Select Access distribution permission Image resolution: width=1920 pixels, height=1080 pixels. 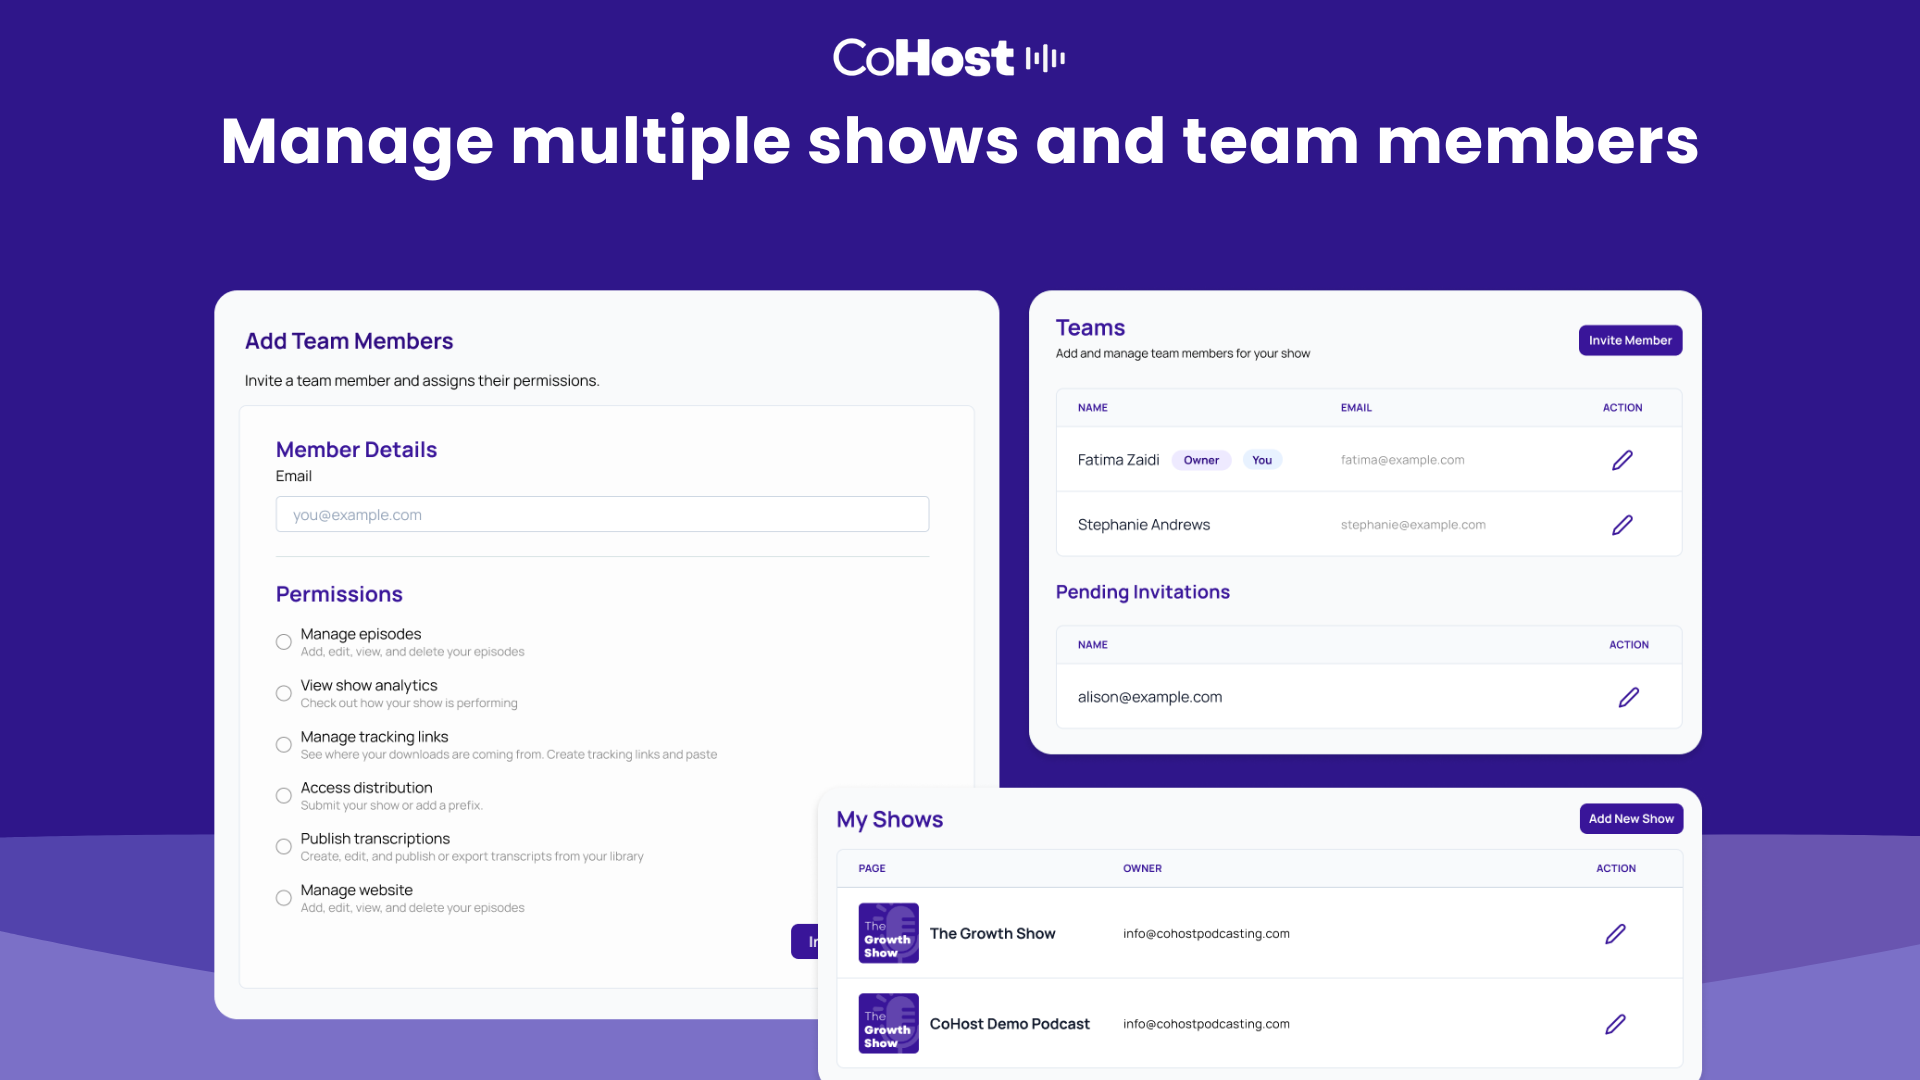pos(284,796)
